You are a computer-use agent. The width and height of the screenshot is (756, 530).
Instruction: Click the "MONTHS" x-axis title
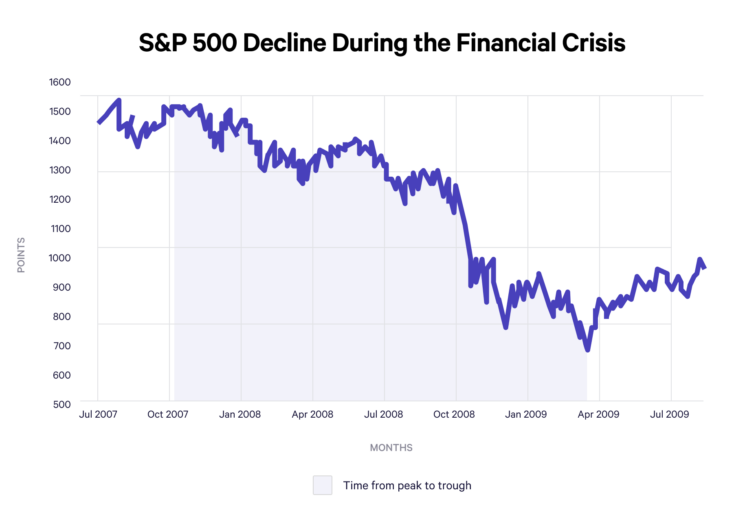pyautogui.click(x=391, y=448)
